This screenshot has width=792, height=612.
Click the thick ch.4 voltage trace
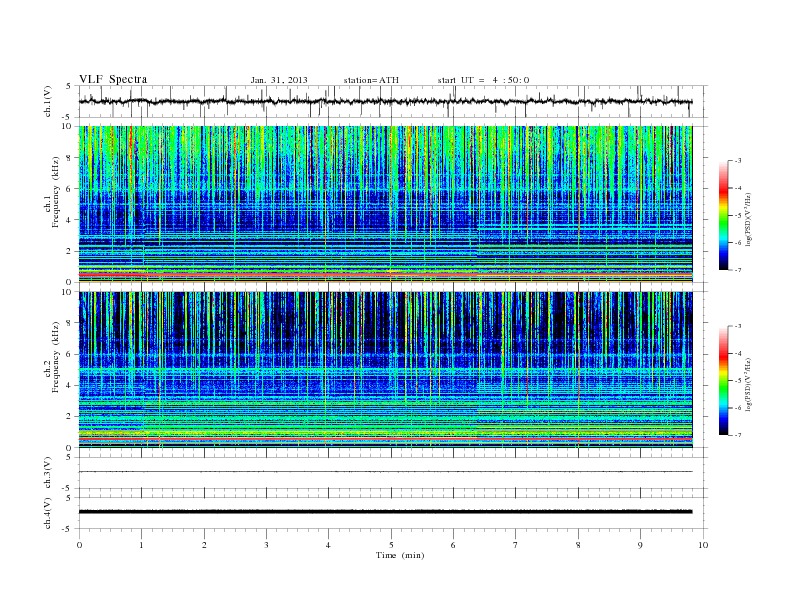385,512
